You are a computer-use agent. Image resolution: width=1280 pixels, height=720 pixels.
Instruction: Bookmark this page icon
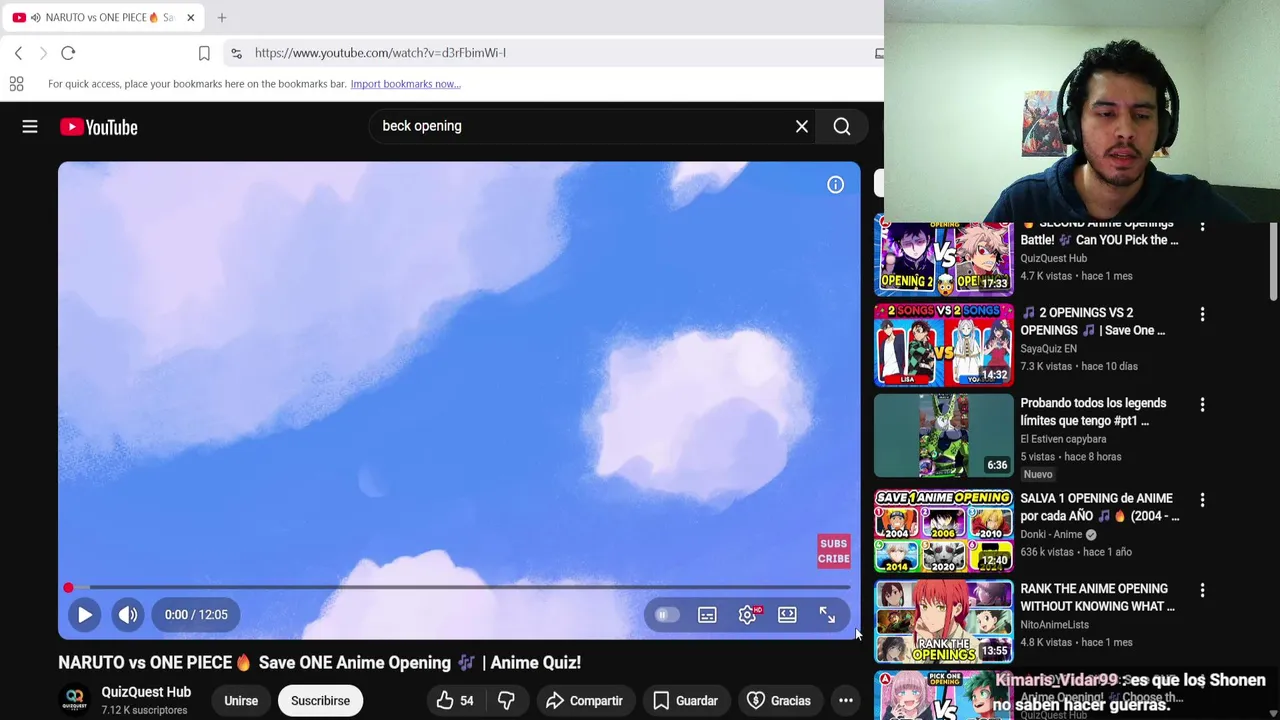click(204, 53)
